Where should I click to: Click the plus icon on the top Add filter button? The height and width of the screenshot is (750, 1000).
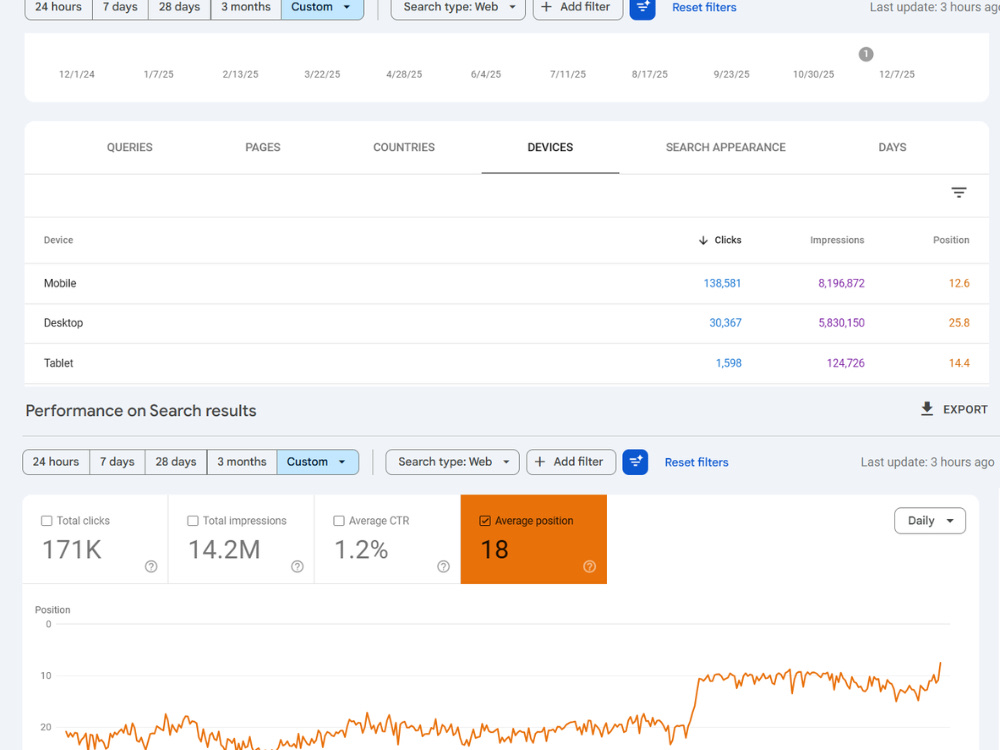(546, 7)
